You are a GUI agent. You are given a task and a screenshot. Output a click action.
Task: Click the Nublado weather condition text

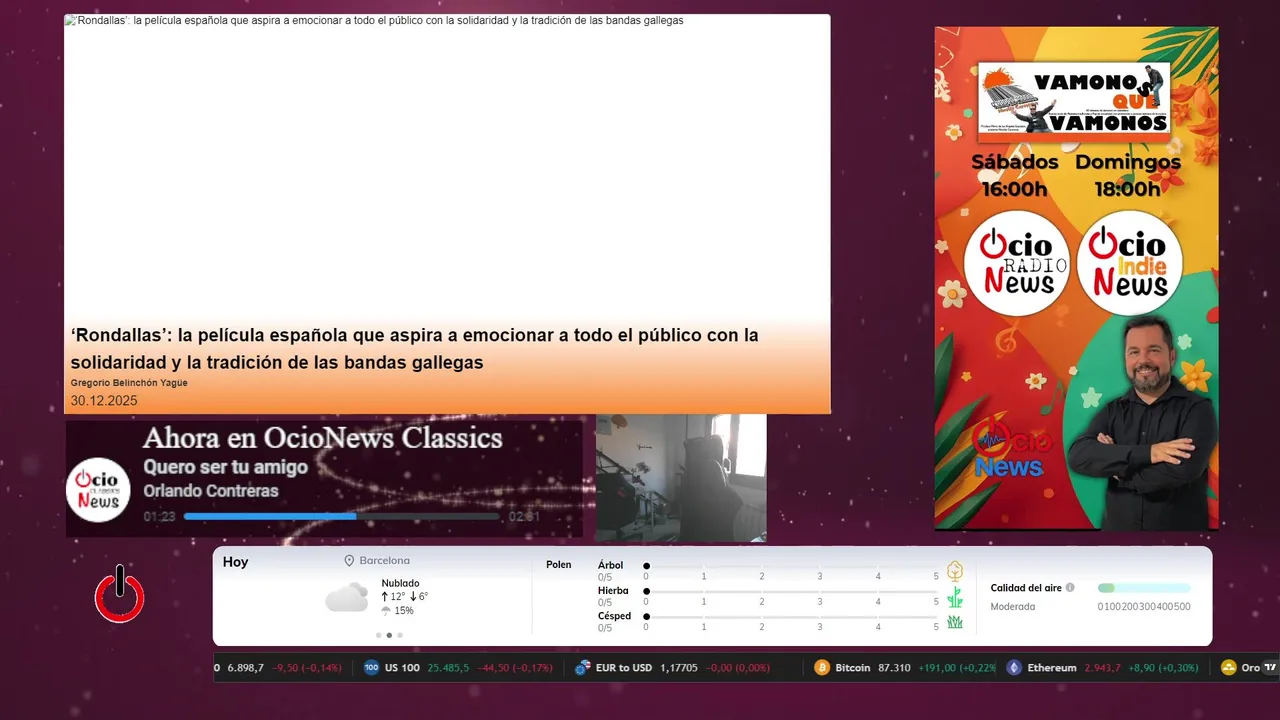click(400, 583)
